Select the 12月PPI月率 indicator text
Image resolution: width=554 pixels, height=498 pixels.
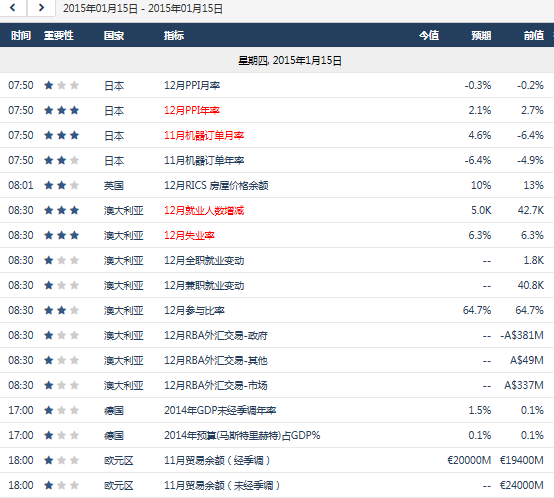[192, 85]
